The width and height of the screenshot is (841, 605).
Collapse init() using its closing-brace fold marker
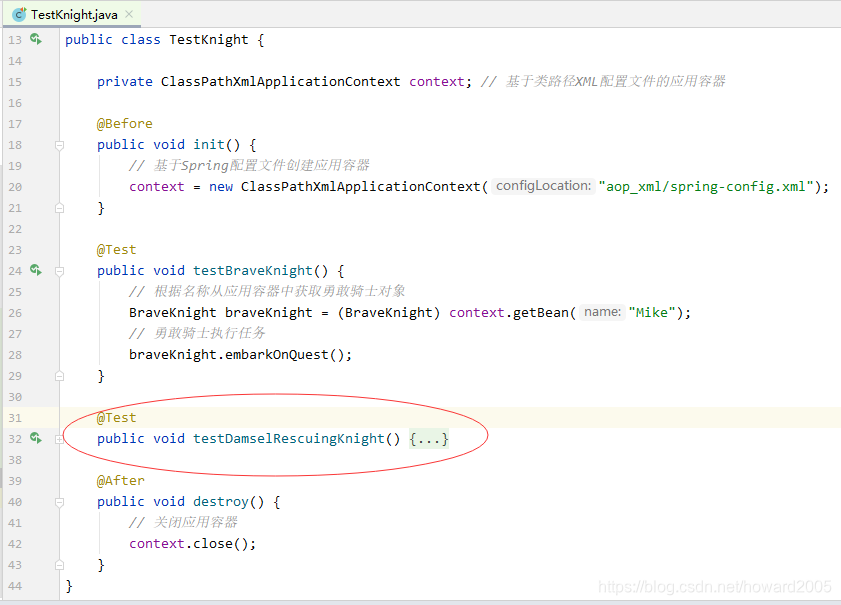tap(60, 208)
